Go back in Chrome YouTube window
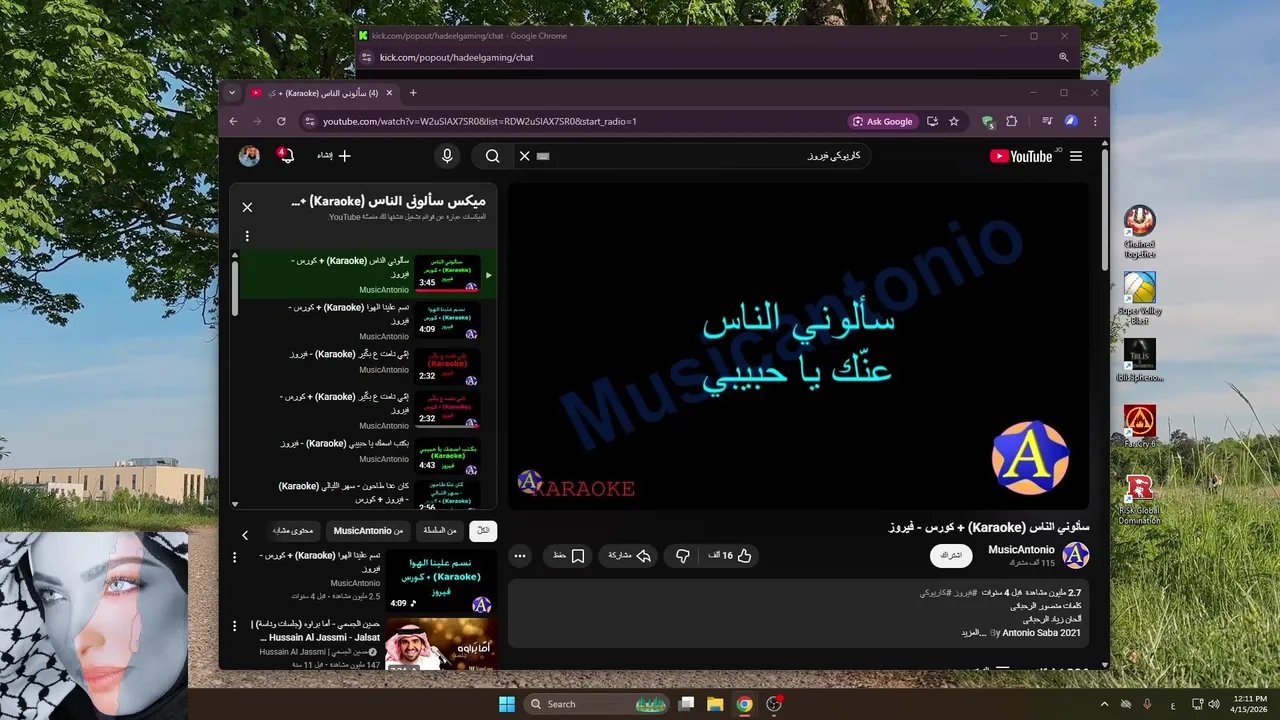The height and width of the screenshot is (720, 1280). [x=233, y=121]
